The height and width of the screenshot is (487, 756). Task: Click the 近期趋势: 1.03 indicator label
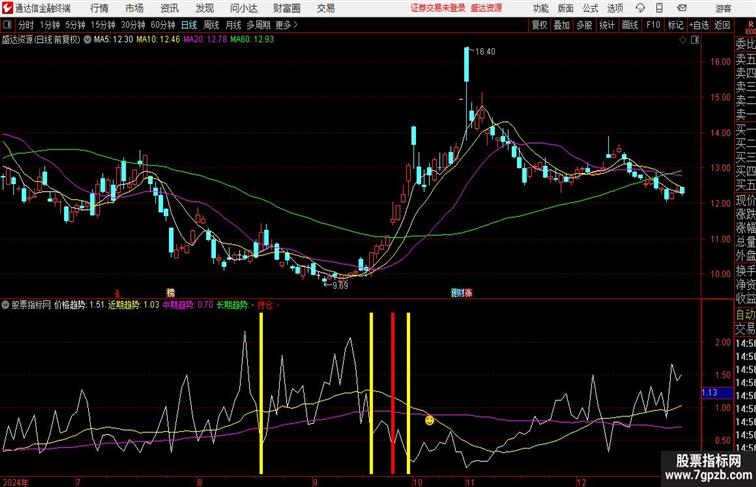(134, 305)
